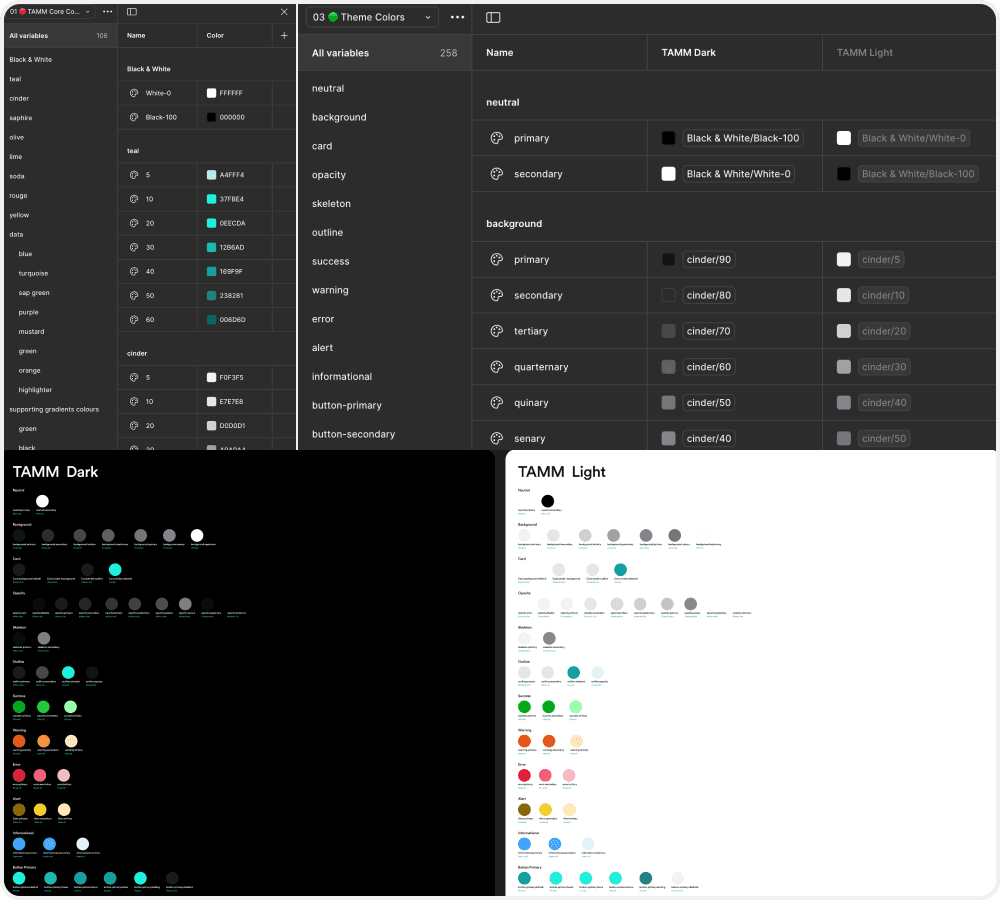Close the TAMM Core variables panel

coord(284,11)
